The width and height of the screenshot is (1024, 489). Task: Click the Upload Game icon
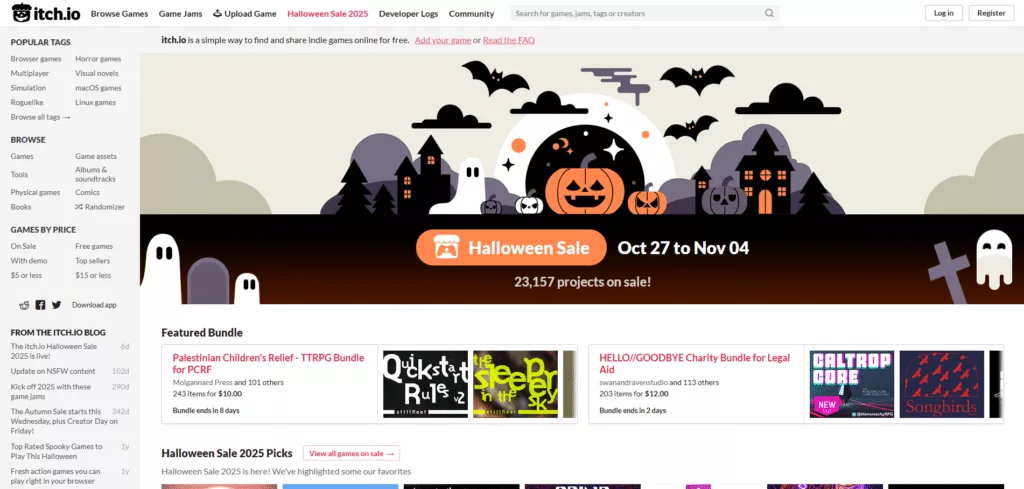217,13
